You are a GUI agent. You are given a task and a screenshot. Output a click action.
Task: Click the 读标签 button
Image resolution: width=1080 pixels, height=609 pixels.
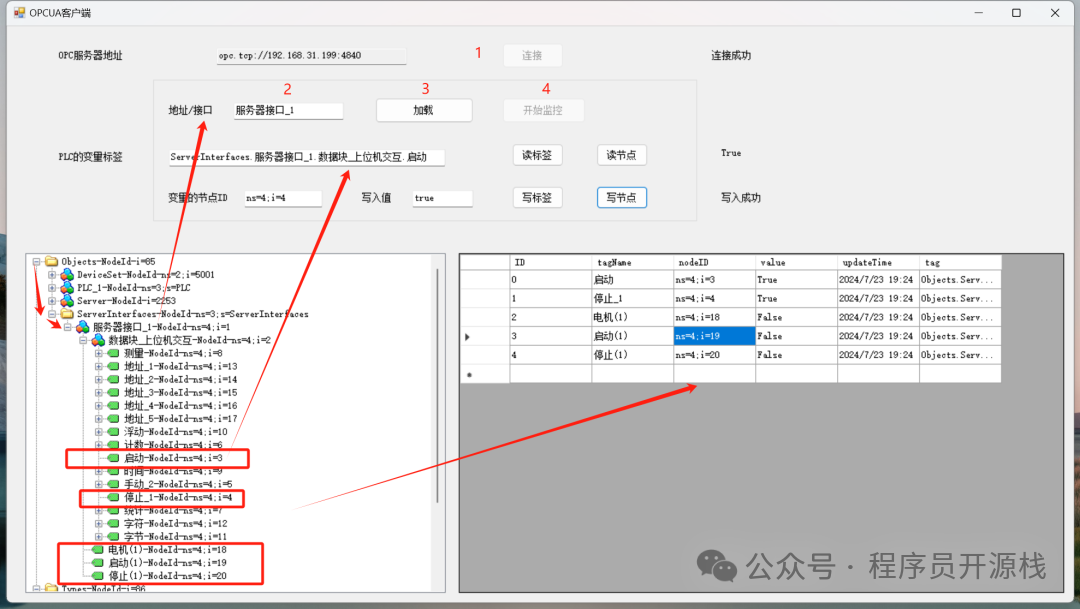(537, 155)
